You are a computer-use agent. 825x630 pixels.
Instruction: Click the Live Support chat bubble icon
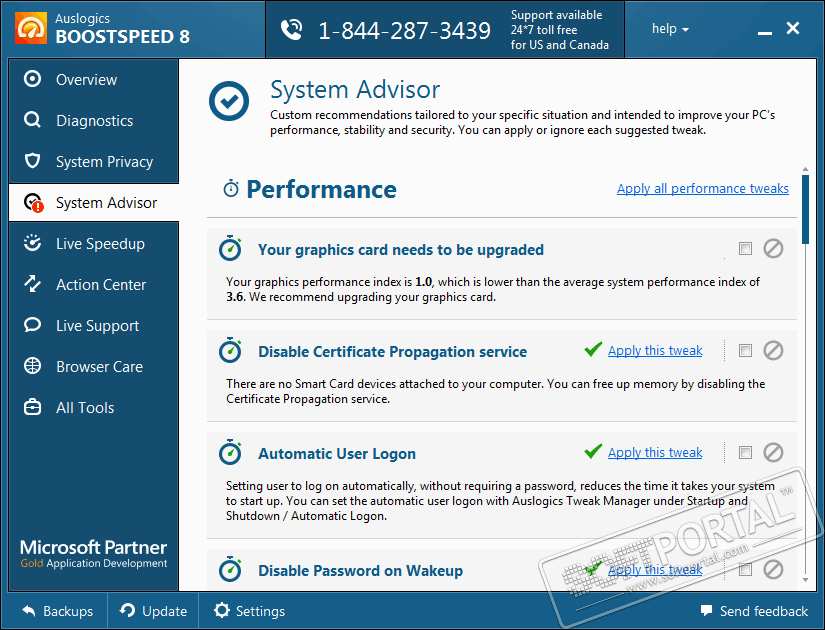click(32, 325)
